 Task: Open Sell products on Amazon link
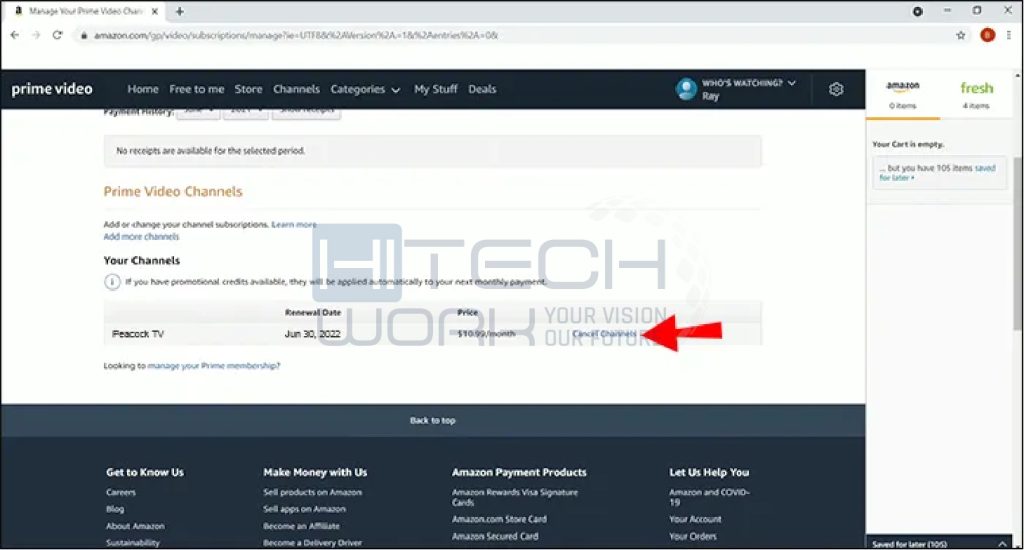[x=312, y=492]
